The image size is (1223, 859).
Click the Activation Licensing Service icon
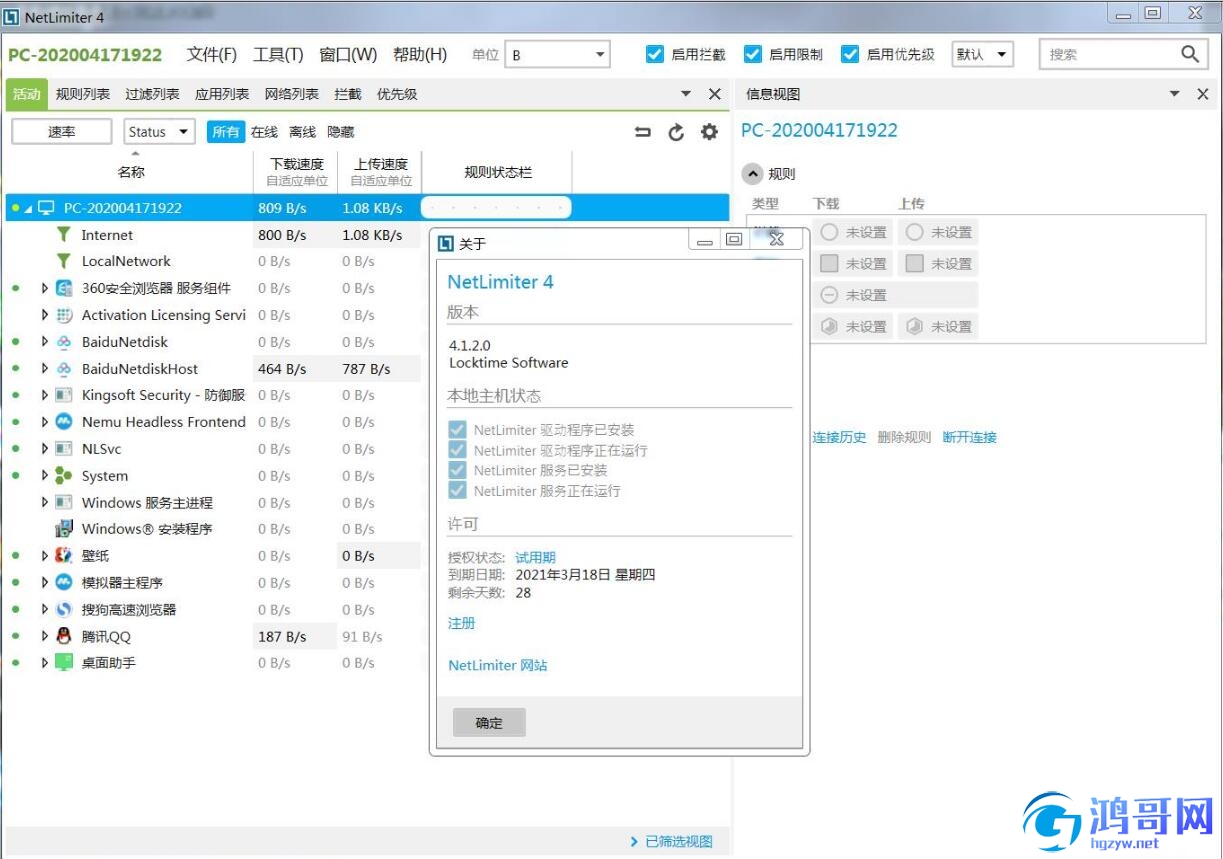click(64, 315)
